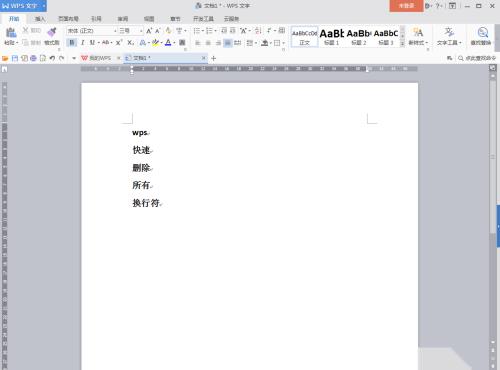The height and width of the screenshot is (370, 500).
Task: Toggle Subscript formatting
Action: tap(131, 43)
